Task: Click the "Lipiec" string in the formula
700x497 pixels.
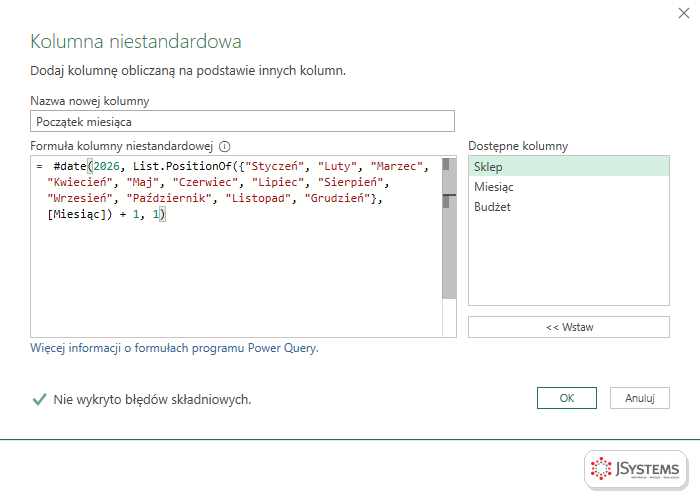Action: (278, 182)
